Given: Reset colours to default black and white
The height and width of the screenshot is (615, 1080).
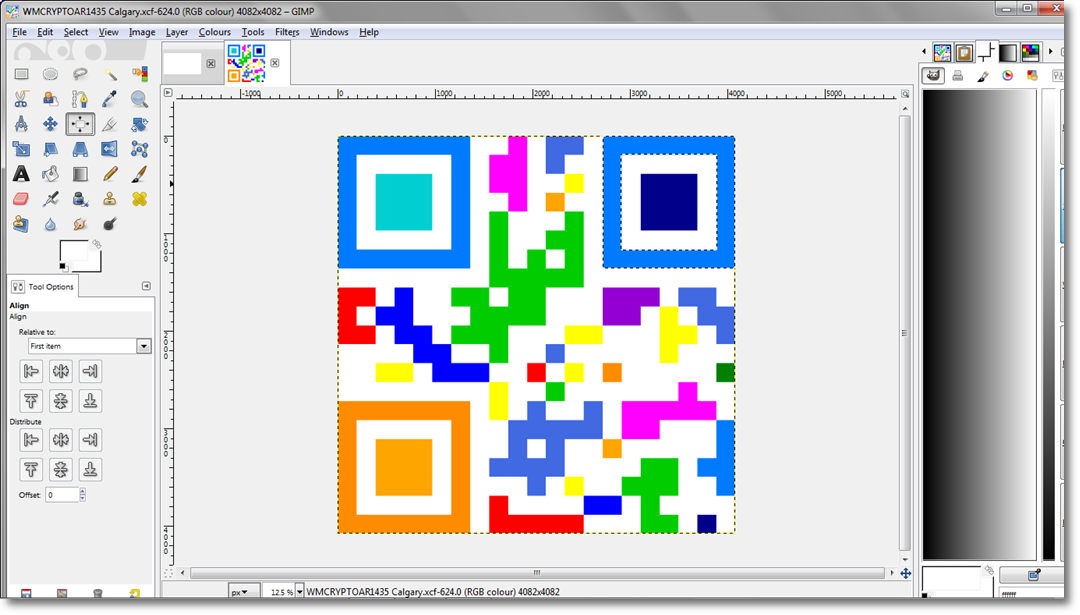Looking at the screenshot, I should click(x=63, y=267).
